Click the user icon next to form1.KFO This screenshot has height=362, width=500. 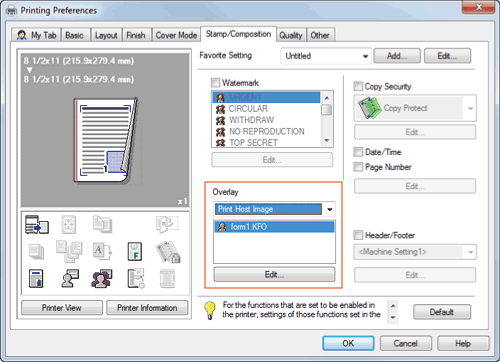pyautogui.click(x=222, y=227)
